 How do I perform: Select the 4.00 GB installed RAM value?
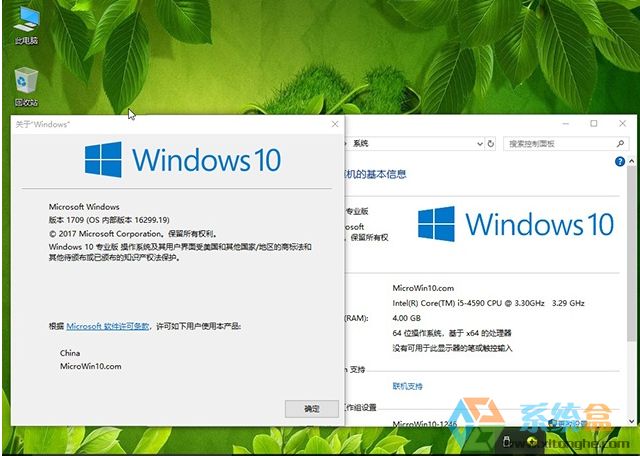[x=407, y=318]
